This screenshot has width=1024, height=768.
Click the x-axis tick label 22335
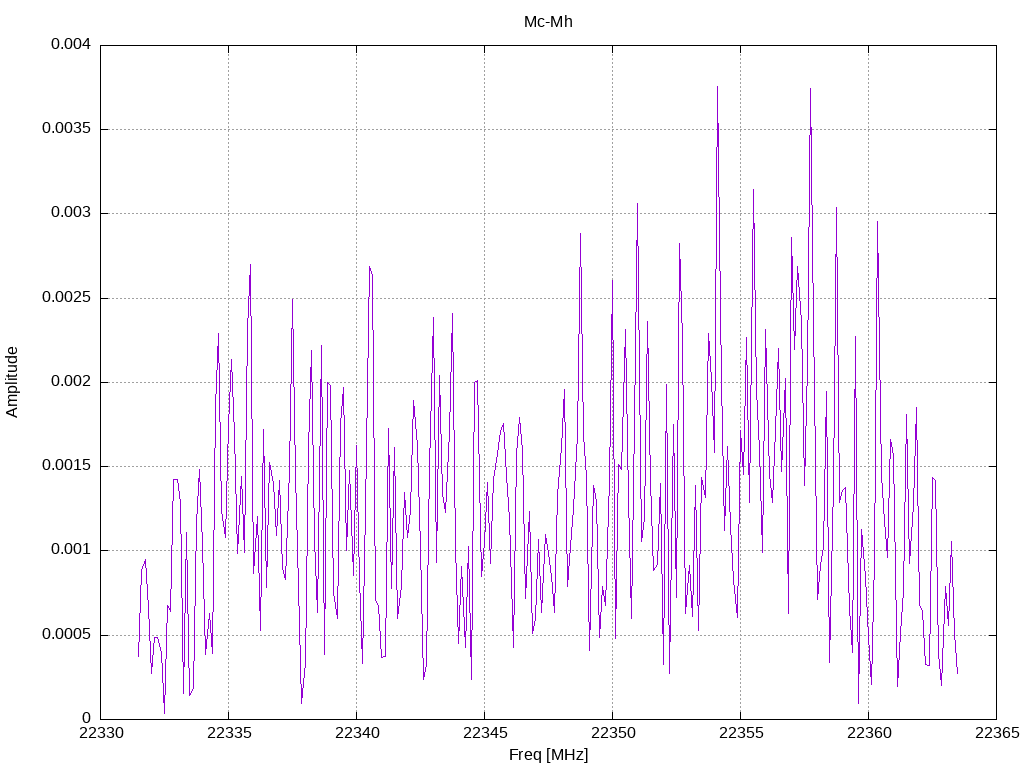[229, 733]
